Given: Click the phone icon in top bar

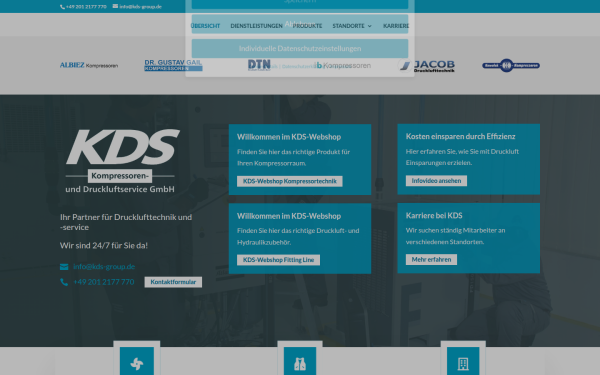Looking at the screenshot, I should [62, 7].
